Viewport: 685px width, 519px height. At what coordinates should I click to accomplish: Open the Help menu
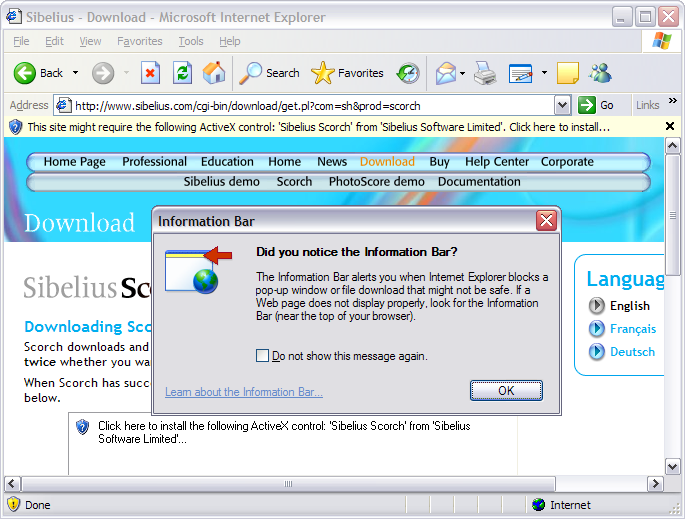coord(230,41)
